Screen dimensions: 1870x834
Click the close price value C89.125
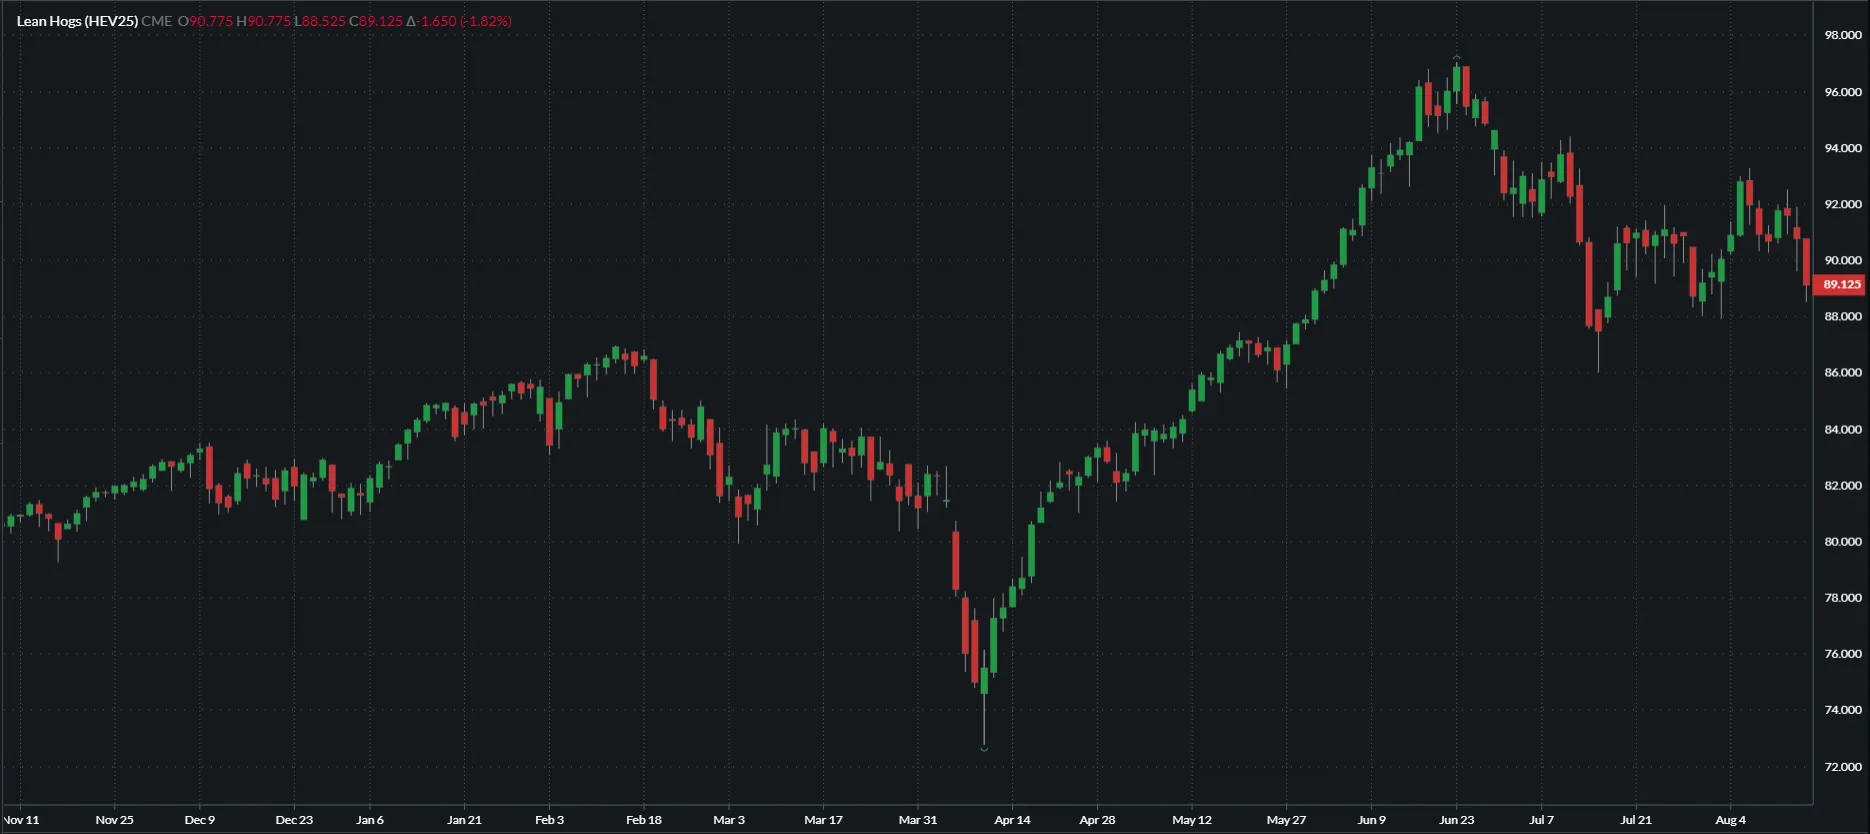coord(376,21)
